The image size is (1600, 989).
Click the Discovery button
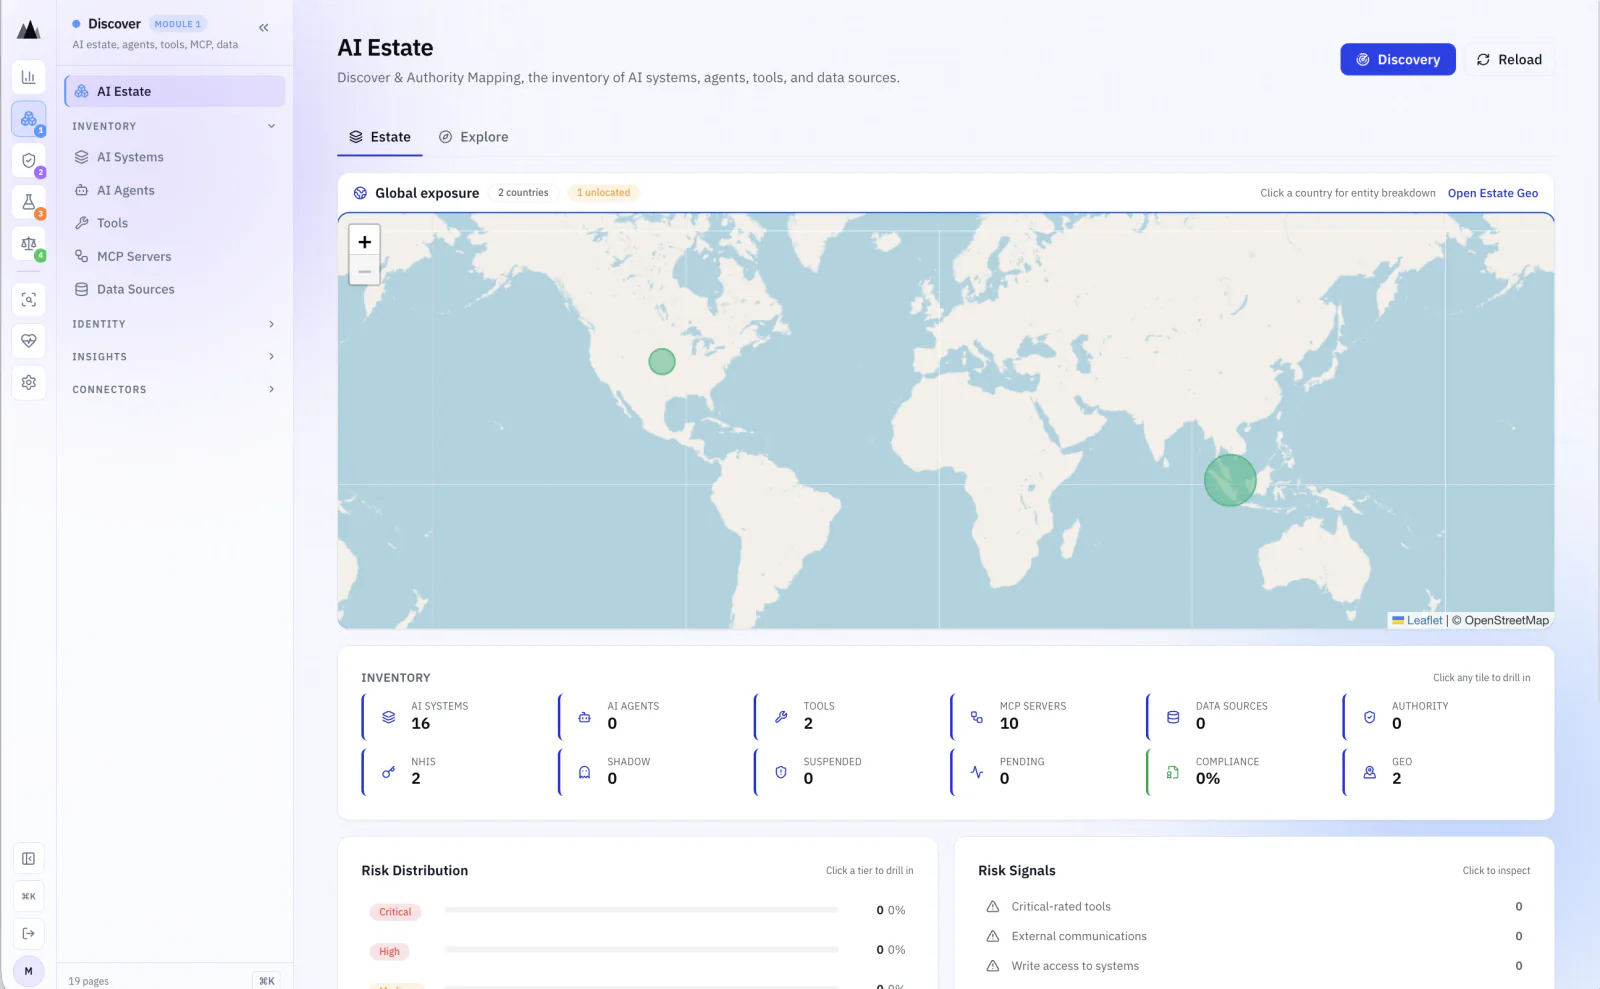click(x=1398, y=60)
